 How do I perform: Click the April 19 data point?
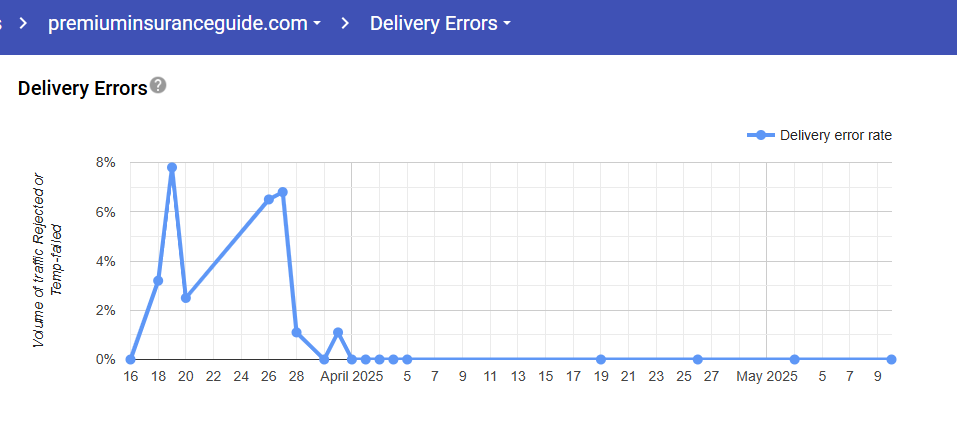[600, 359]
